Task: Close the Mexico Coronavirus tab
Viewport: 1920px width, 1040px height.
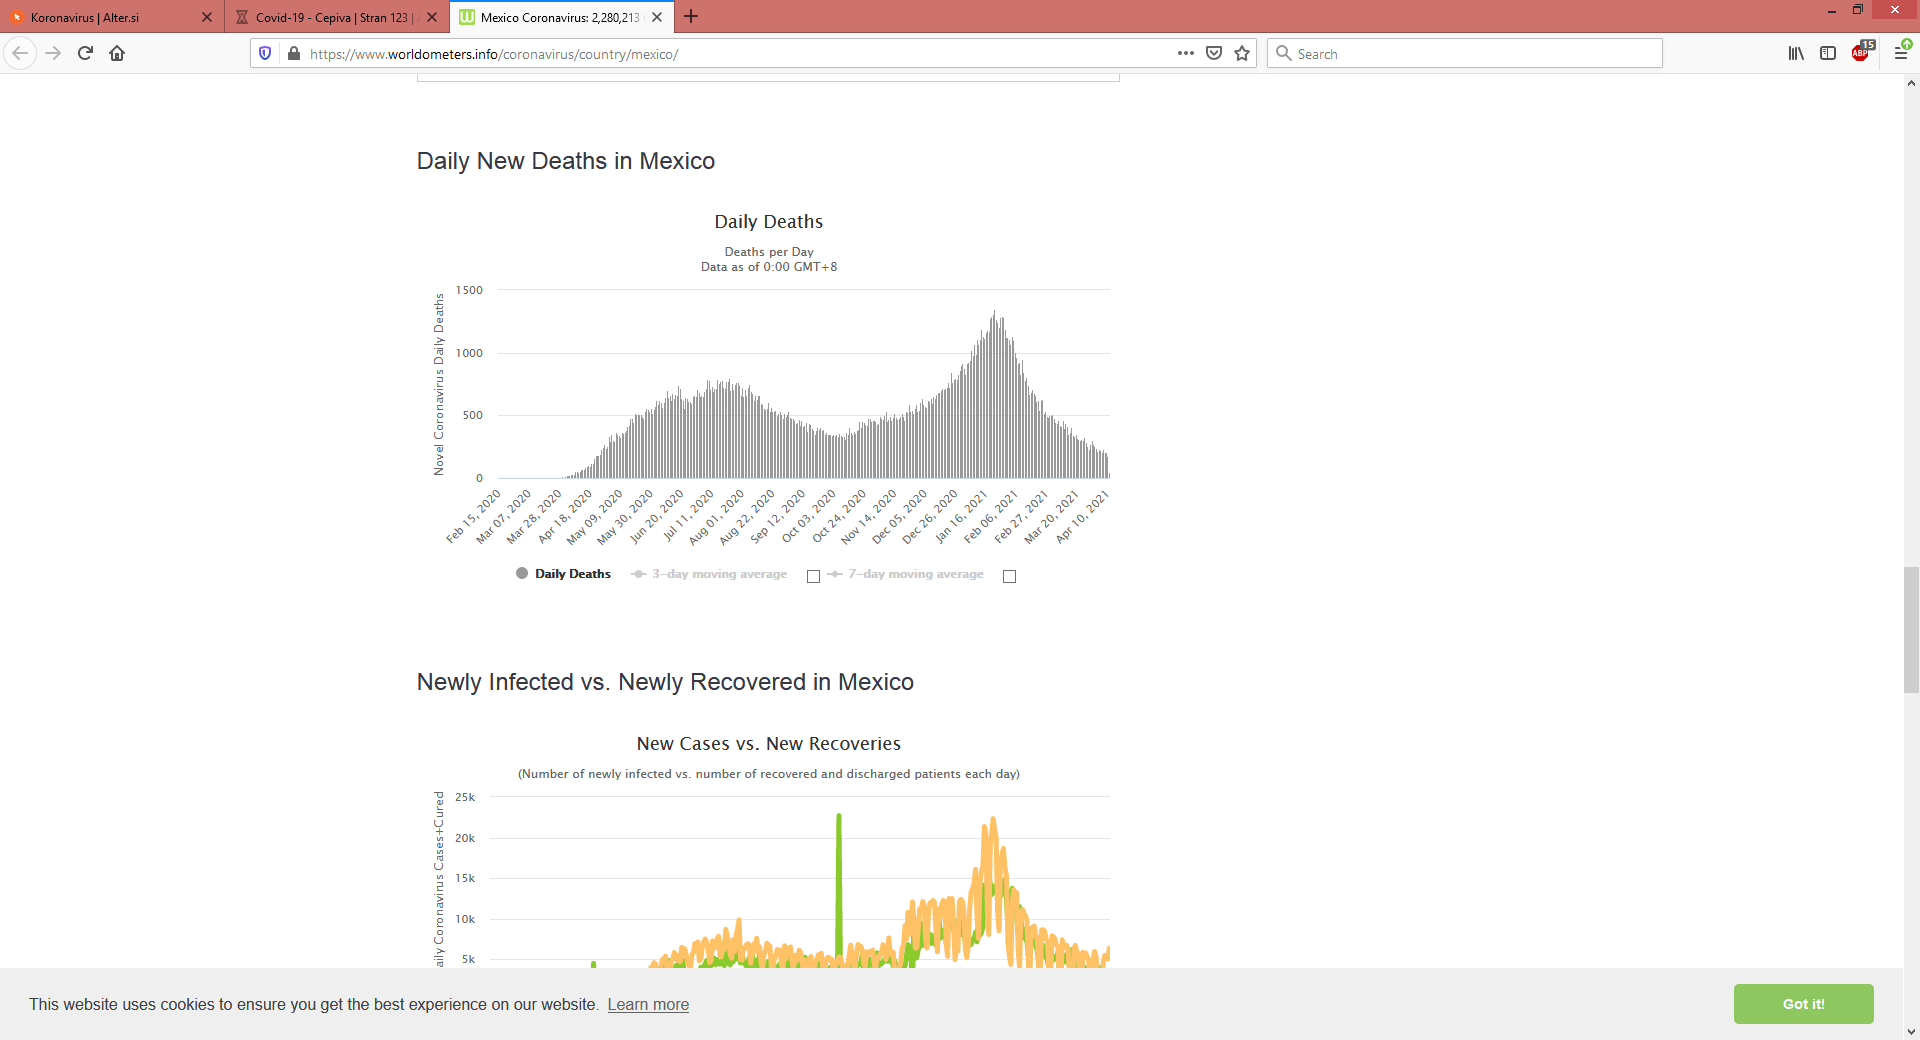Action: click(657, 17)
